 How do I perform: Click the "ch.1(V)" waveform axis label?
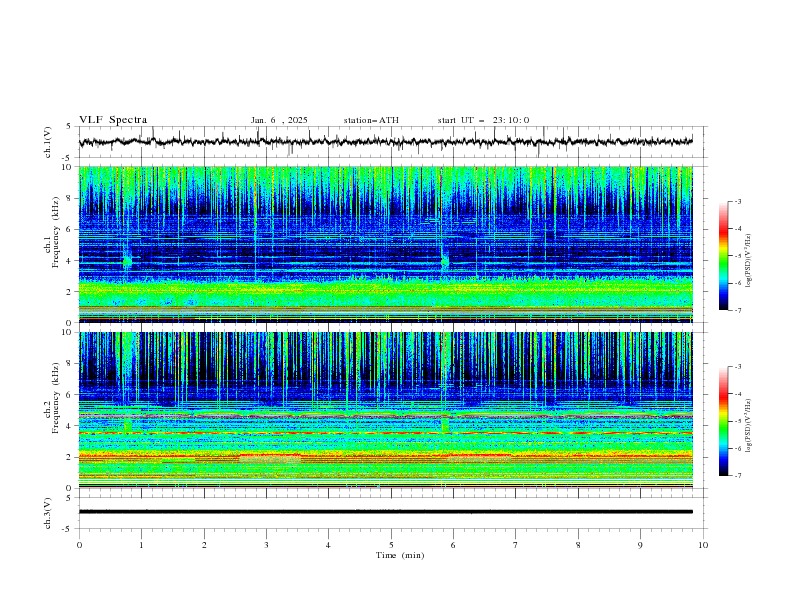click(x=48, y=142)
